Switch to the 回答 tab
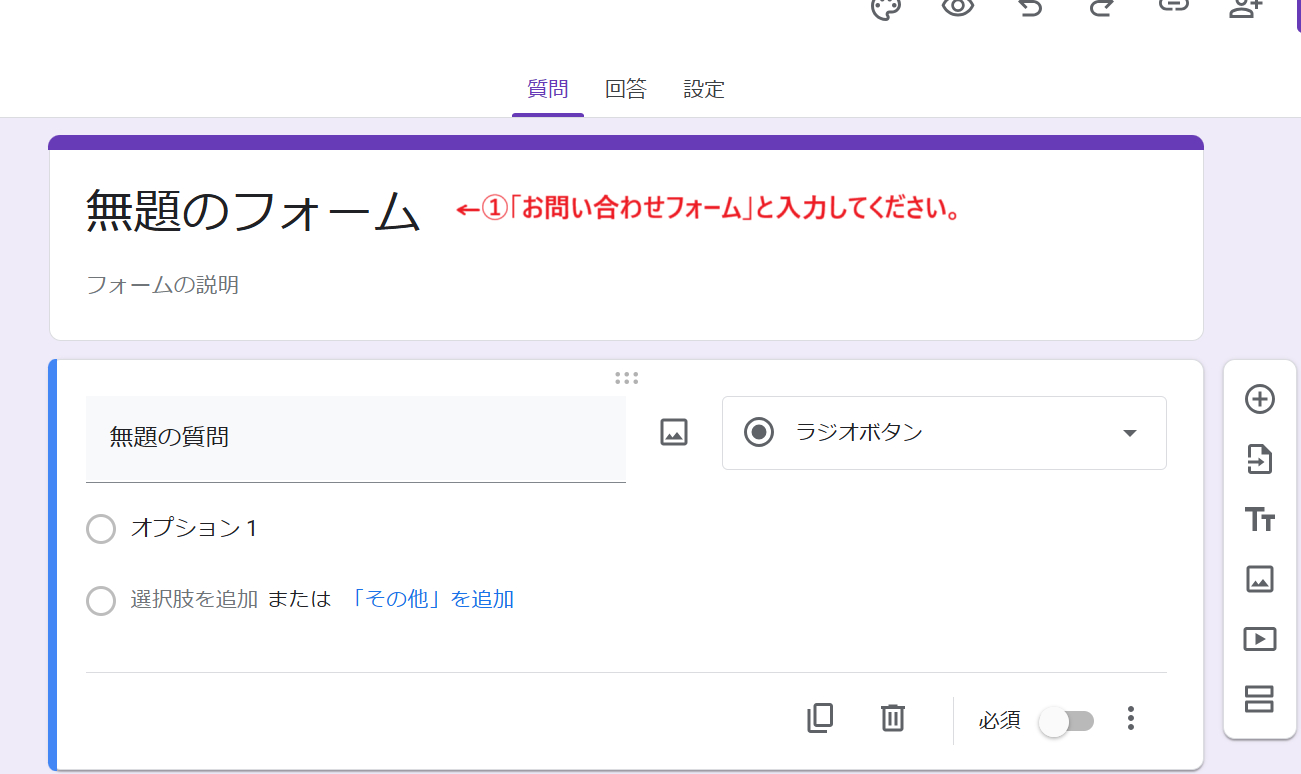 pos(626,89)
